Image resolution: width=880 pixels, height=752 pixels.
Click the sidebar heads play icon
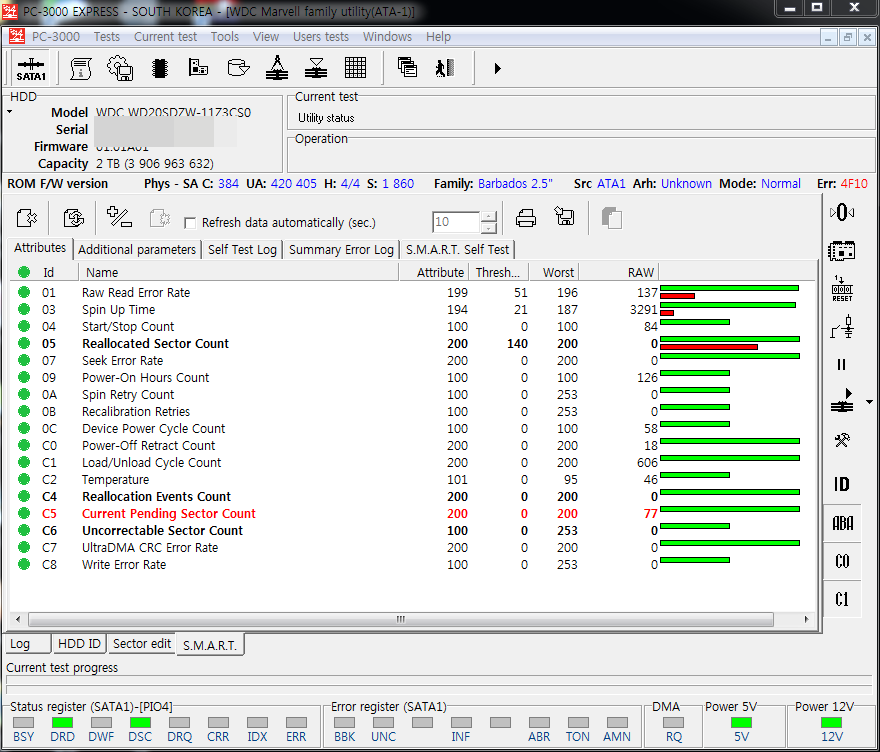[842, 401]
